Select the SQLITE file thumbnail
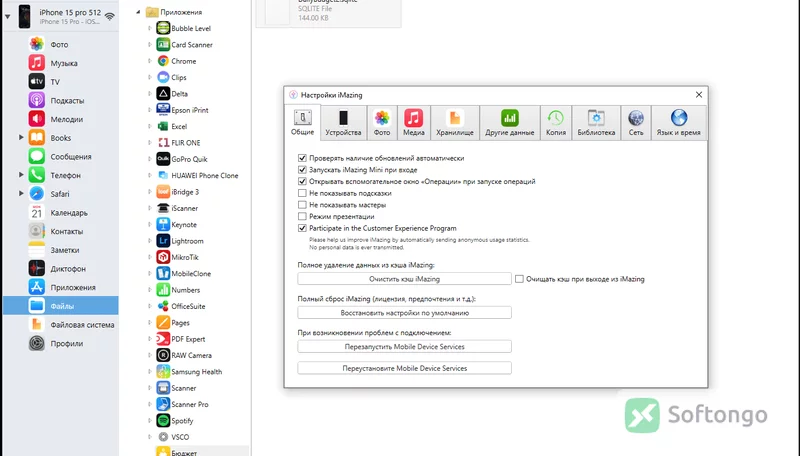Viewport: 800px width, 456px height. (278, 11)
